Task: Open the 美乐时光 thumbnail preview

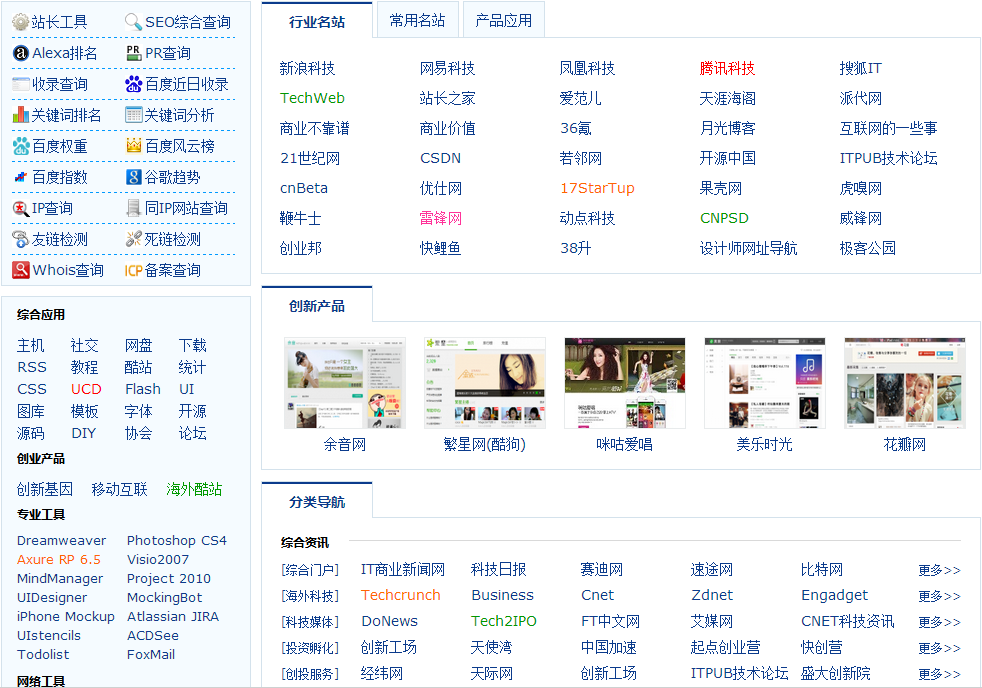Action: point(765,383)
